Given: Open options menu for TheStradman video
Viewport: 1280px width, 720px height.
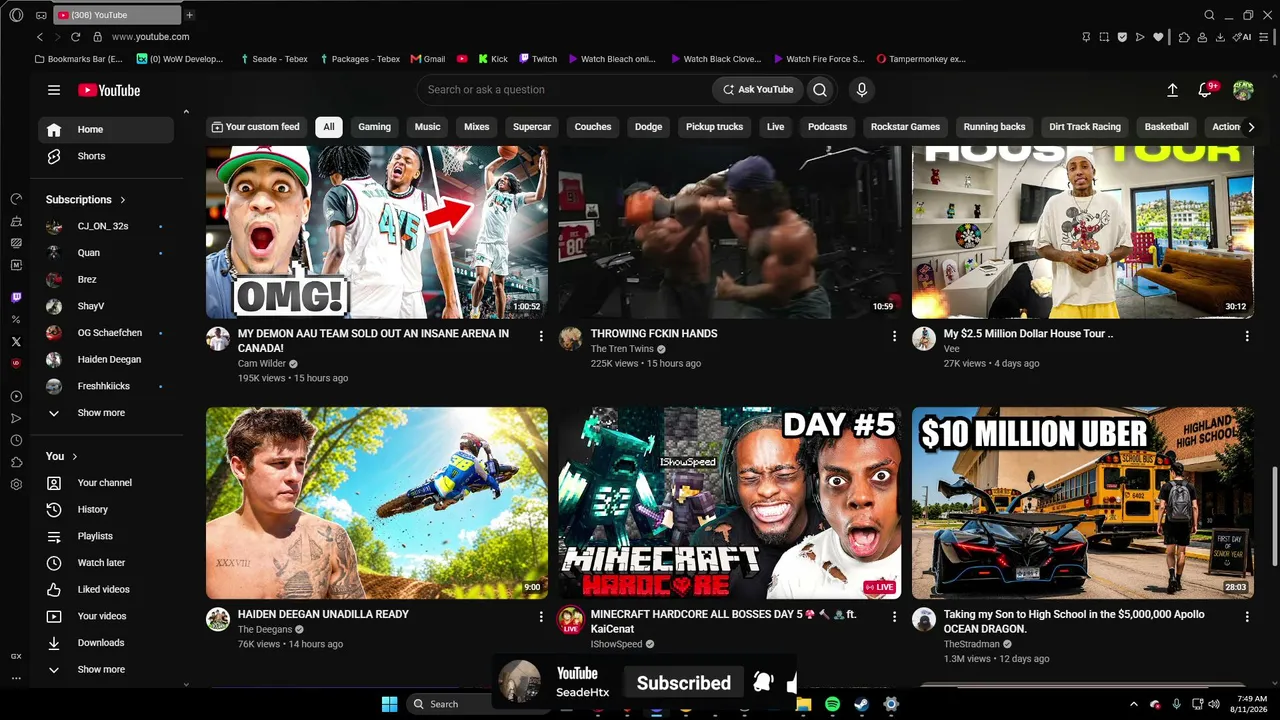Looking at the screenshot, I should pos(1247,617).
